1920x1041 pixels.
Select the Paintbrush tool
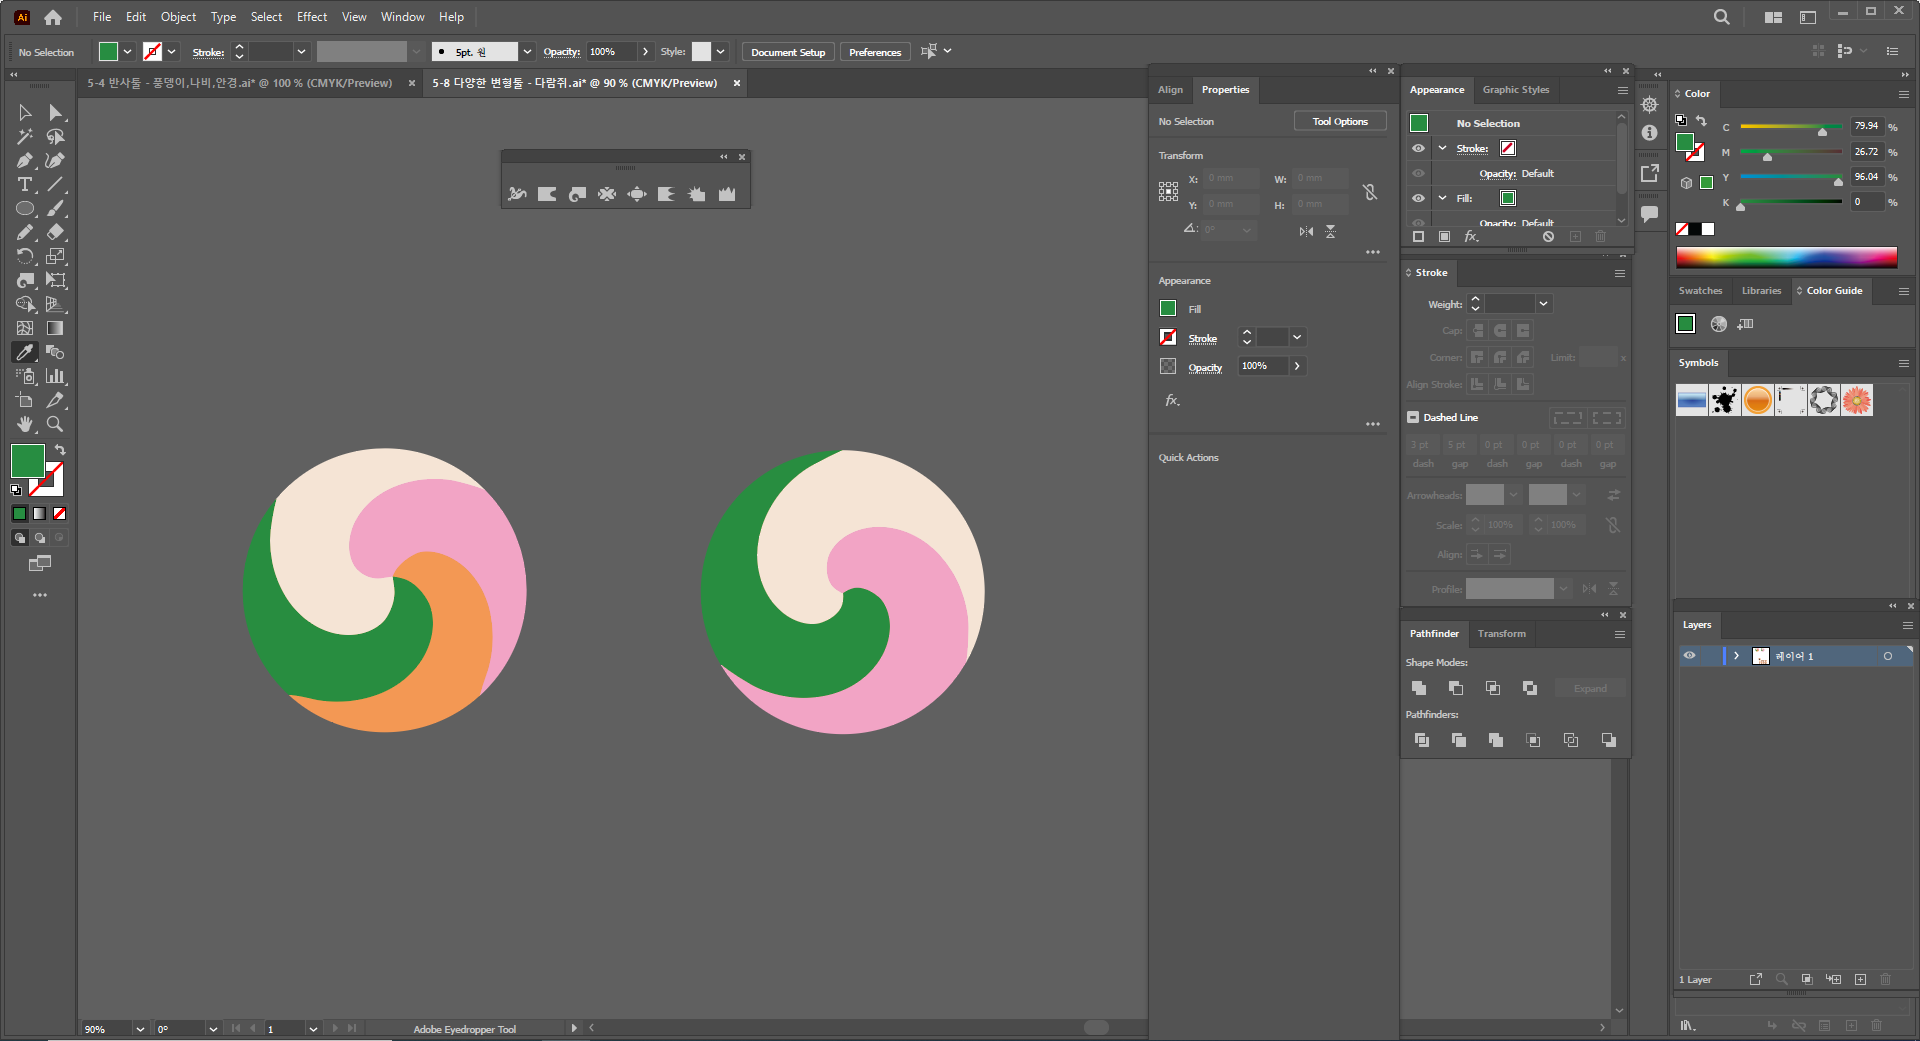point(56,209)
